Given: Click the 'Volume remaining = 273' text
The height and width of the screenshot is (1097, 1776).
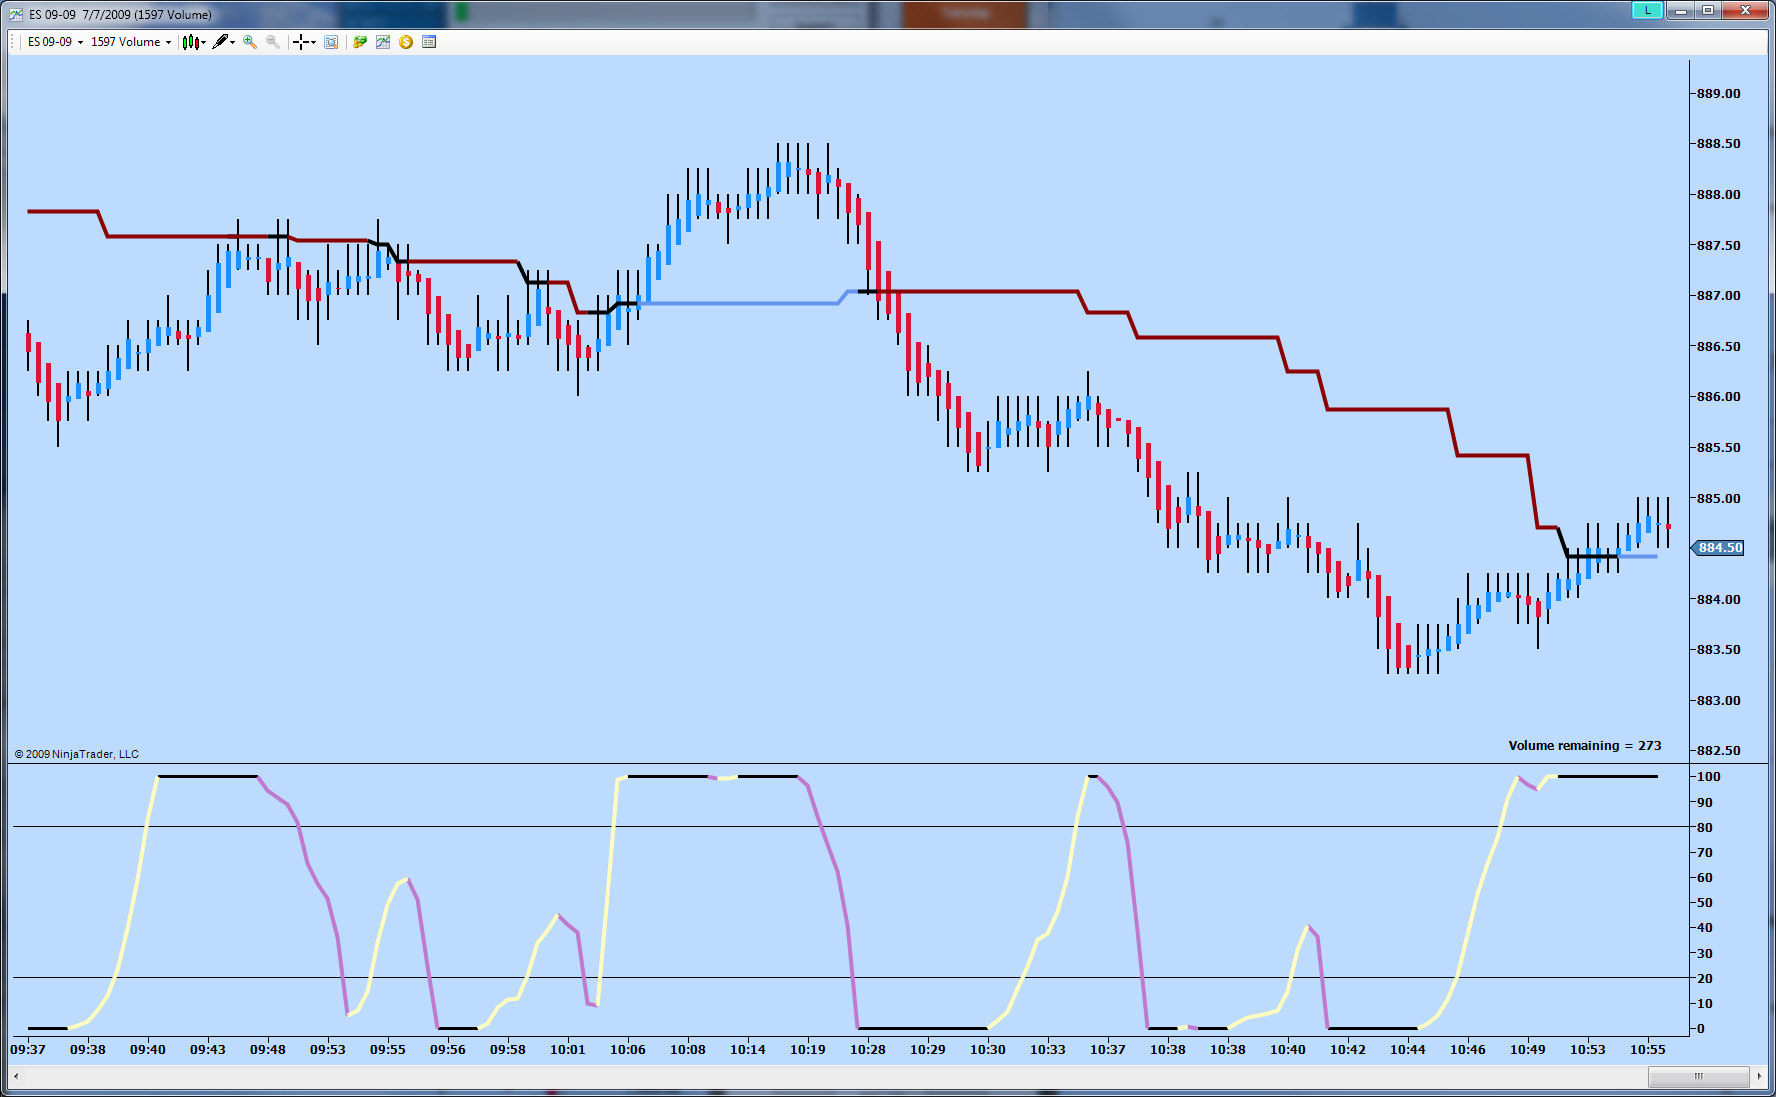Looking at the screenshot, I should (1584, 746).
